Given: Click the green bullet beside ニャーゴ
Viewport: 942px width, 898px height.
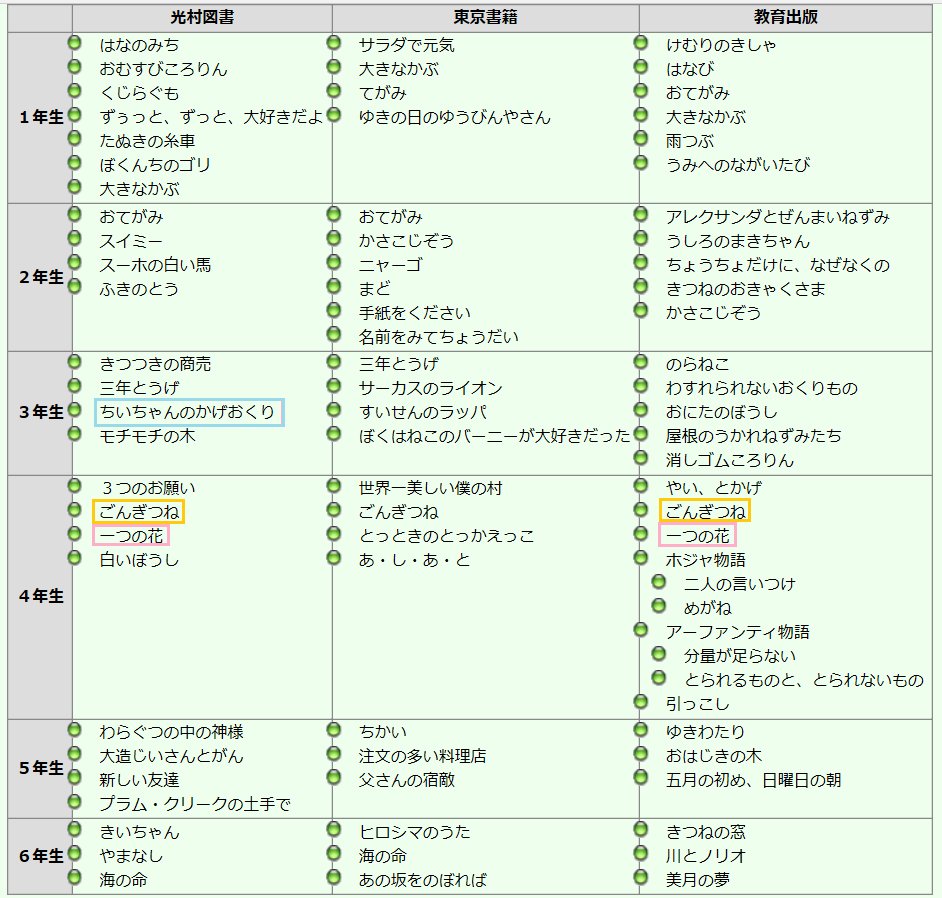Looking at the screenshot, I should click(x=333, y=262).
